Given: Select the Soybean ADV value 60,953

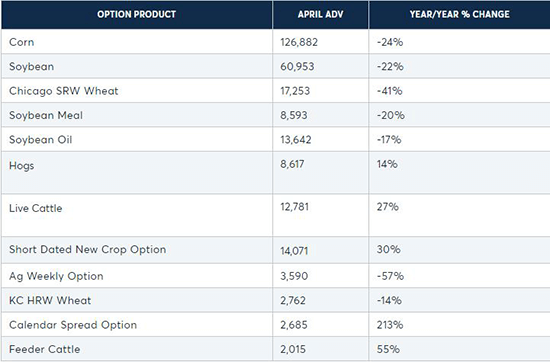Looking at the screenshot, I should click(297, 67).
